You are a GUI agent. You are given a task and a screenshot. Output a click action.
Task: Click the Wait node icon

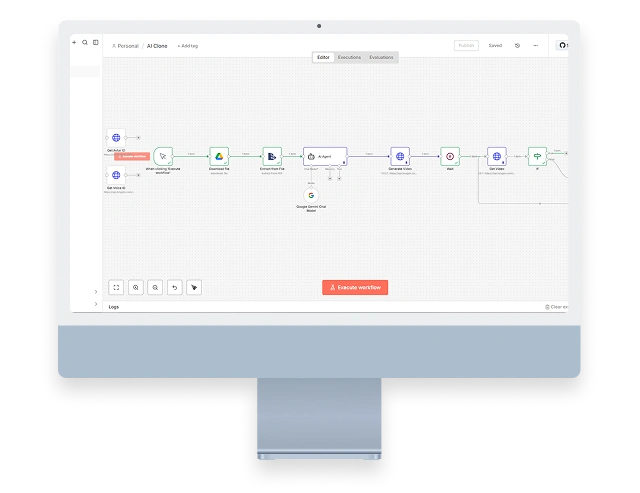(x=450, y=156)
